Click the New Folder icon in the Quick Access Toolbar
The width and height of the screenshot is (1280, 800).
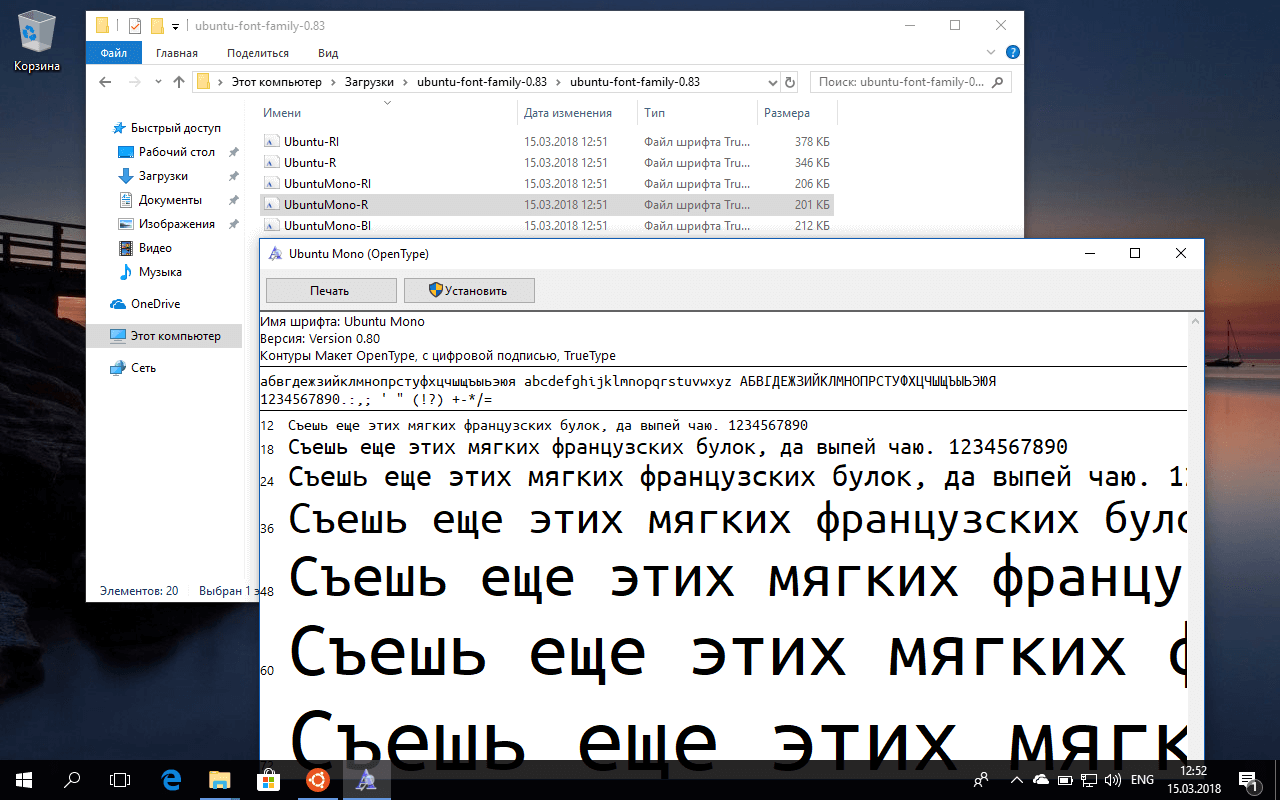point(157,25)
